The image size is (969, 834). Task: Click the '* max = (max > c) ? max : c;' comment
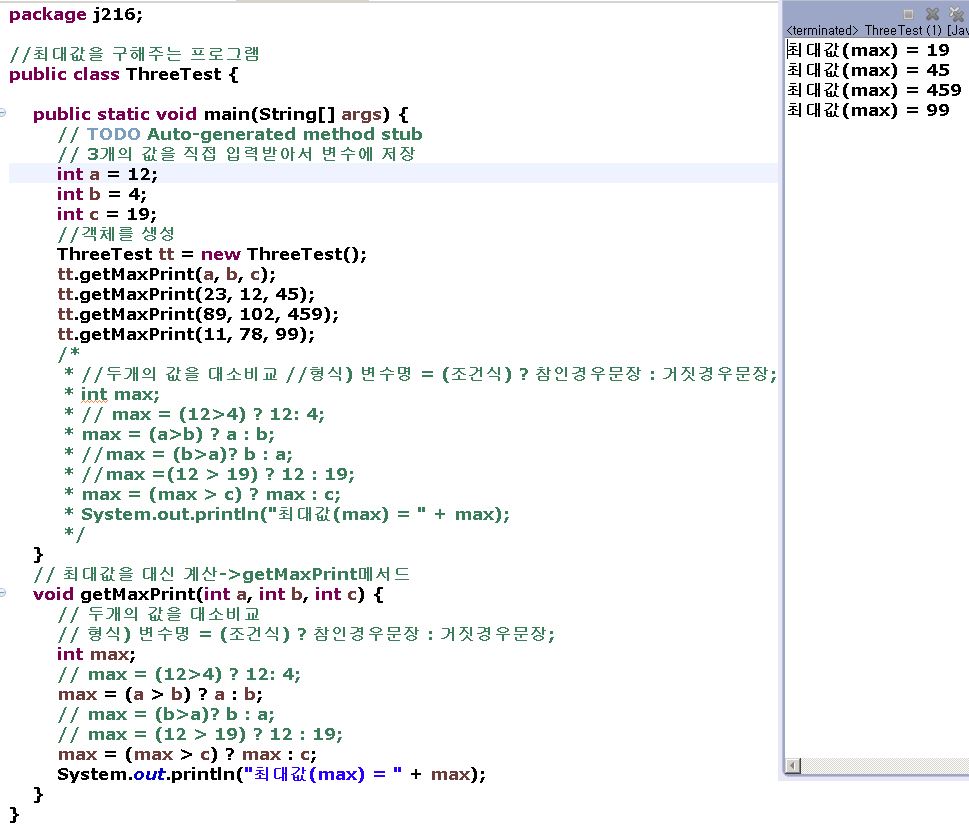click(x=203, y=494)
